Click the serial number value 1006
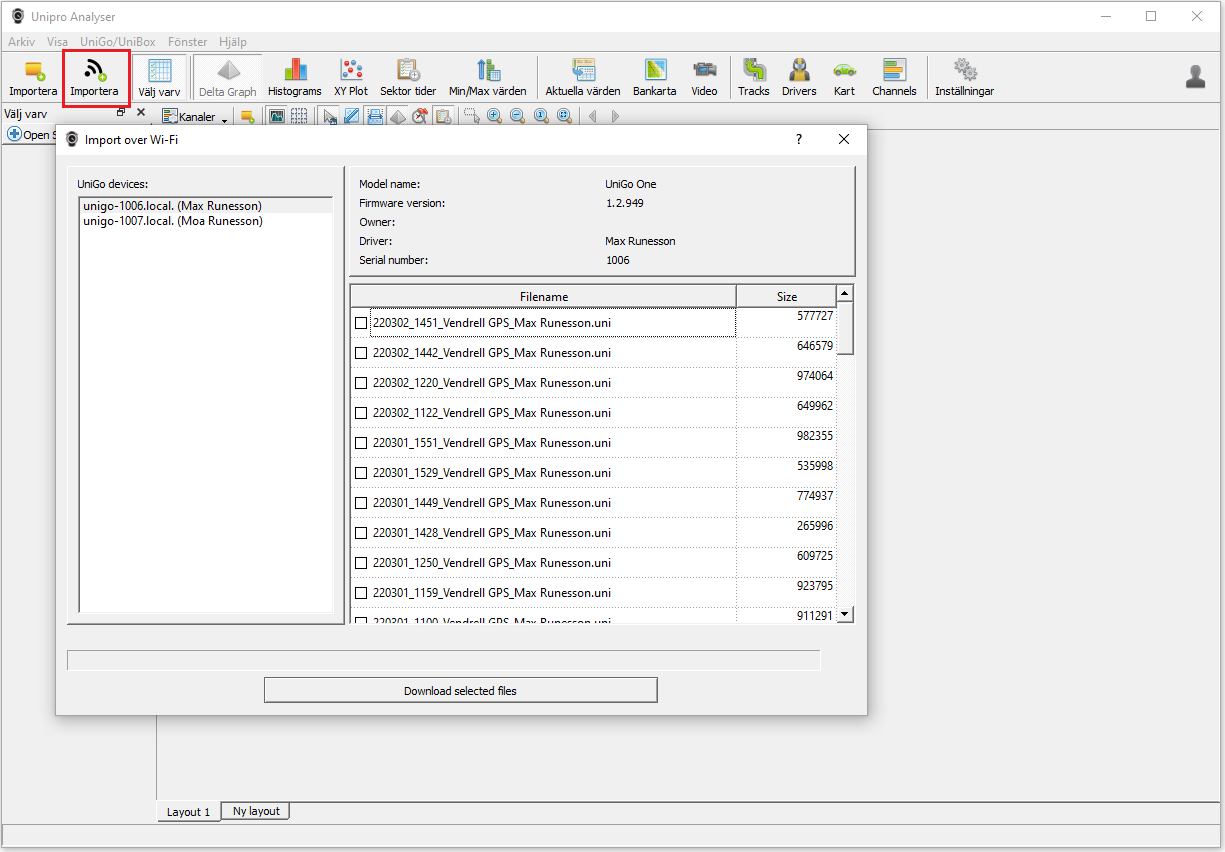The height and width of the screenshot is (852, 1225). tap(618, 260)
